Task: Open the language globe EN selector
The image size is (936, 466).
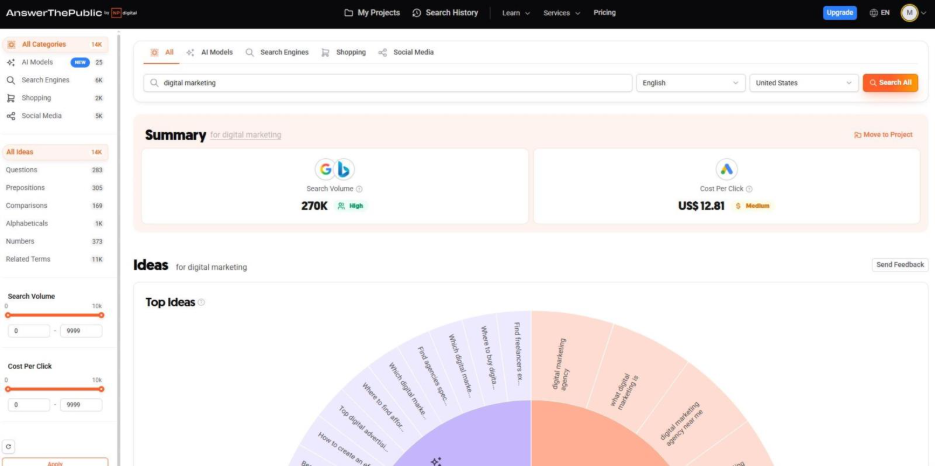Action: click(x=879, y=13)
